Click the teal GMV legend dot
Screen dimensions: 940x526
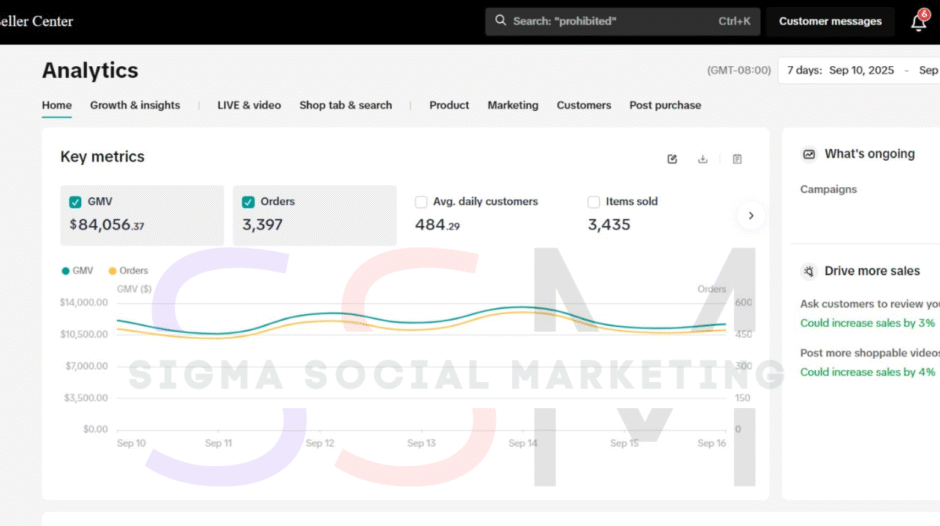pyautogui.click(x=66, y=270)
